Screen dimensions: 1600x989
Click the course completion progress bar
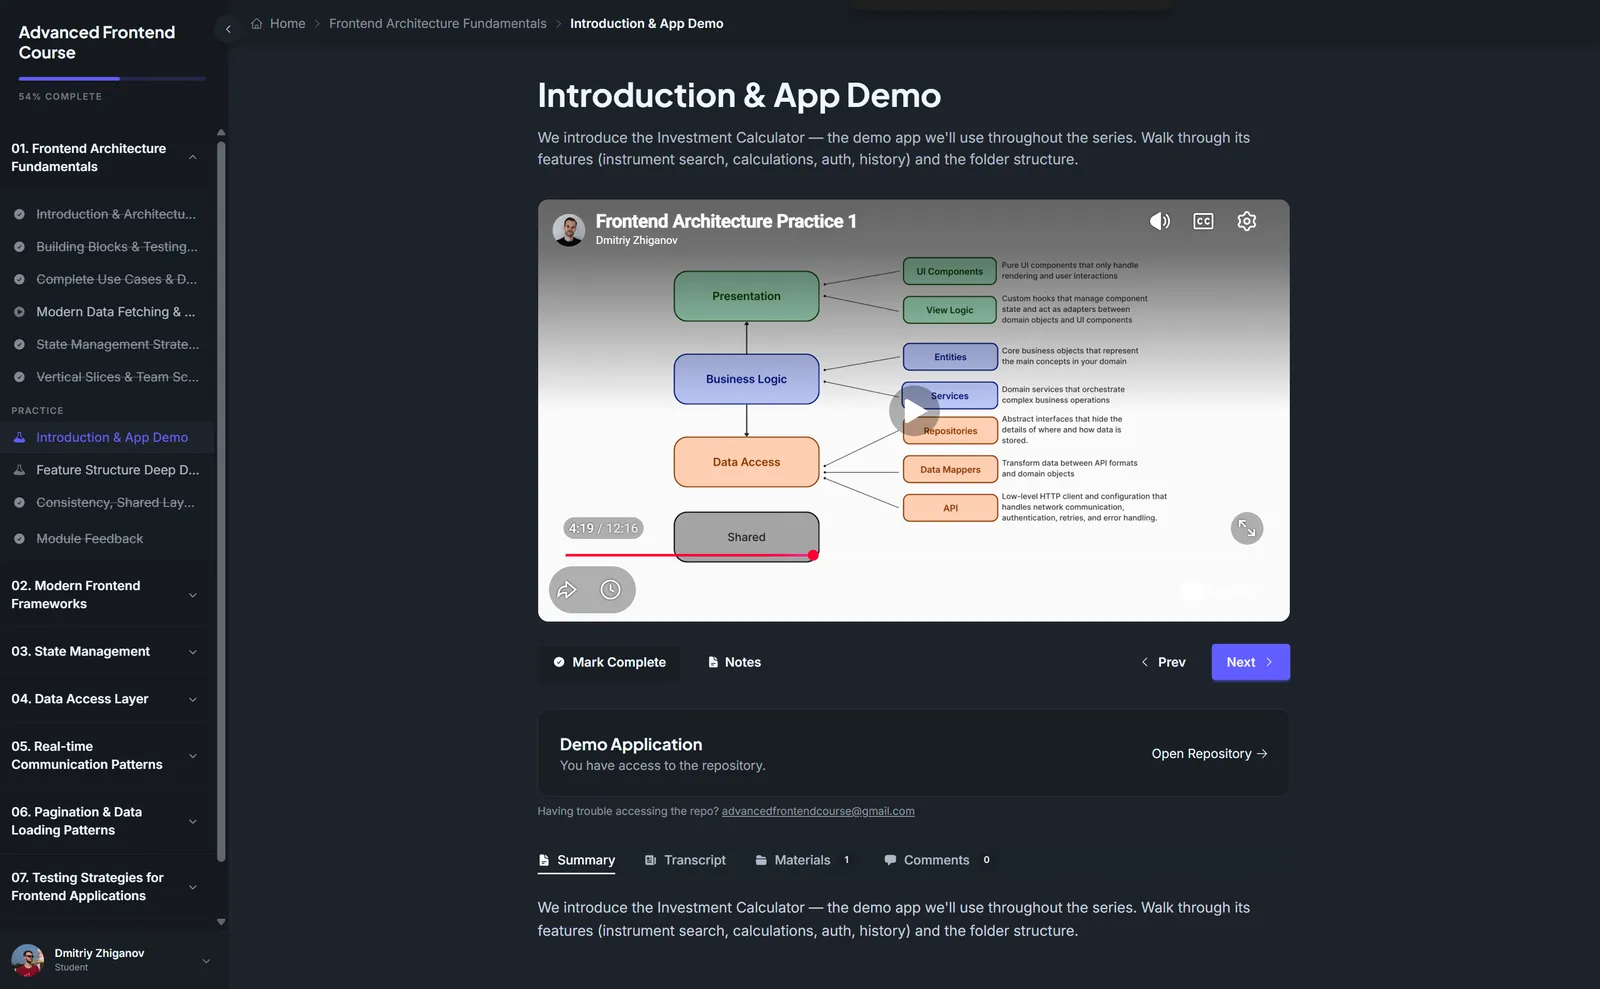click(x=112, y=78)
